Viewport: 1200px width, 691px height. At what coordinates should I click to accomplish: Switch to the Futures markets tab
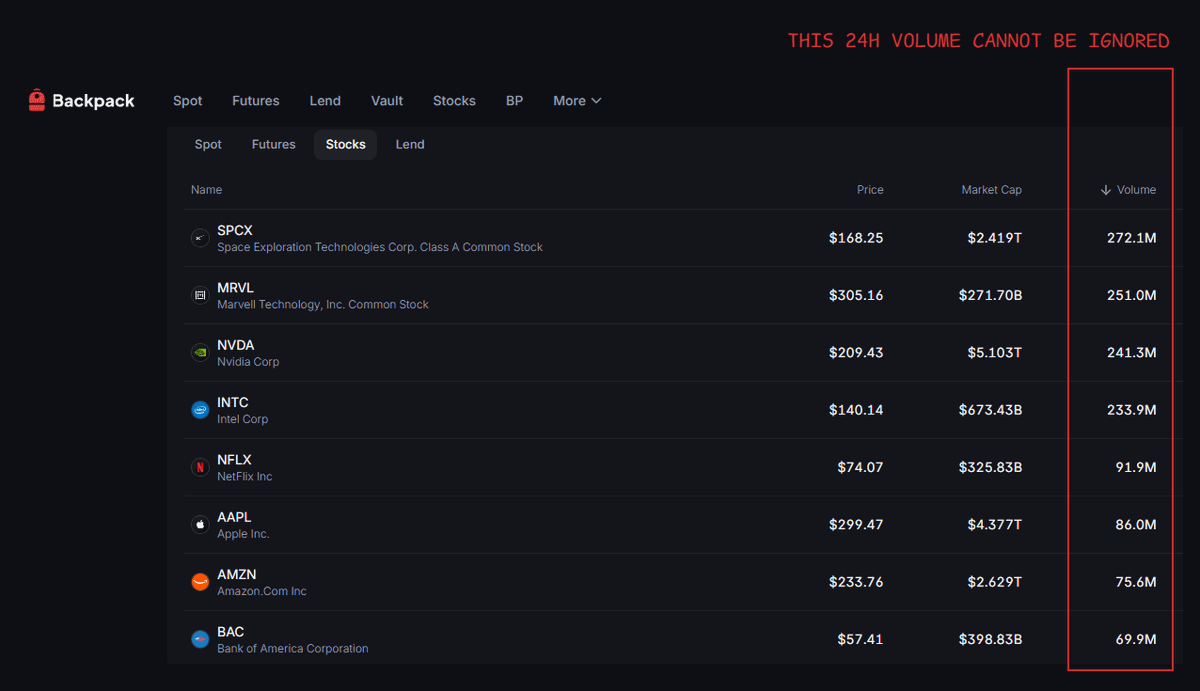pyautogui.click(x=273, y=144)
